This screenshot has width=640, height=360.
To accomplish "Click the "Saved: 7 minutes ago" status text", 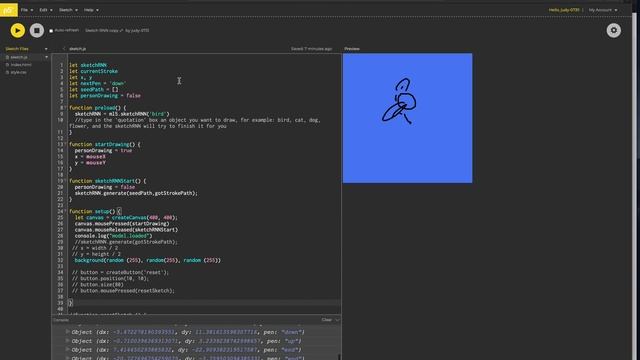I will [x=311, y=49].
